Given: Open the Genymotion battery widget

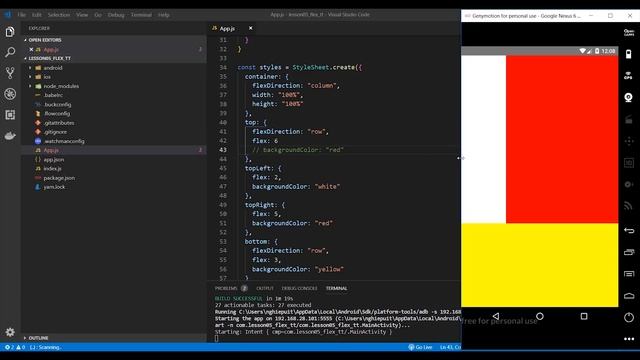Looking at the screenshot, I should coord(629,54).
